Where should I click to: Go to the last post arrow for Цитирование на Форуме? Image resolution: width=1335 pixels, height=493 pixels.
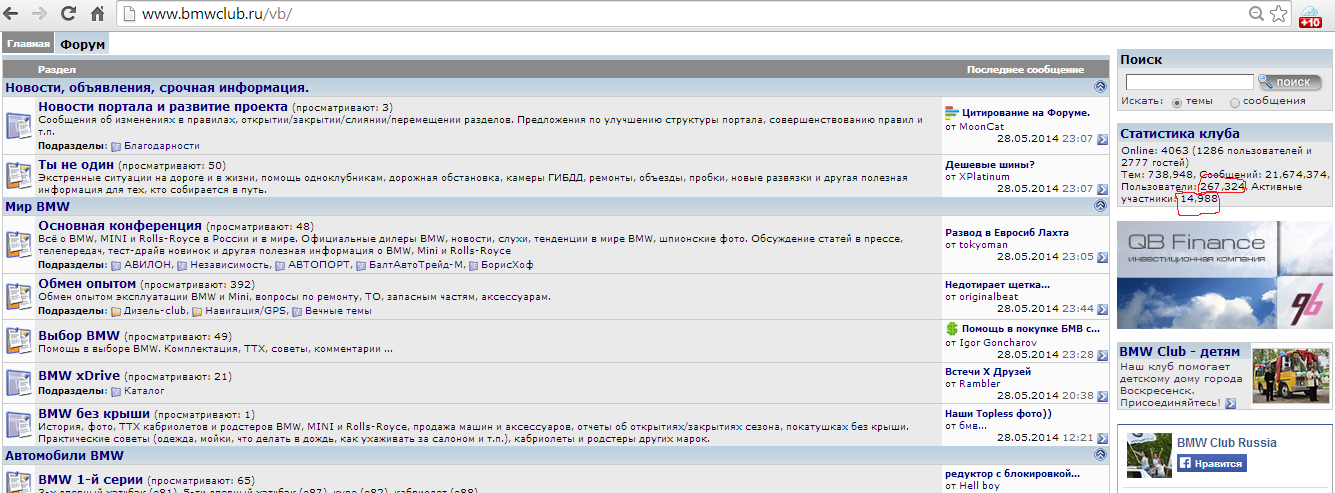pyautogui.click(x=1102, y=139)
